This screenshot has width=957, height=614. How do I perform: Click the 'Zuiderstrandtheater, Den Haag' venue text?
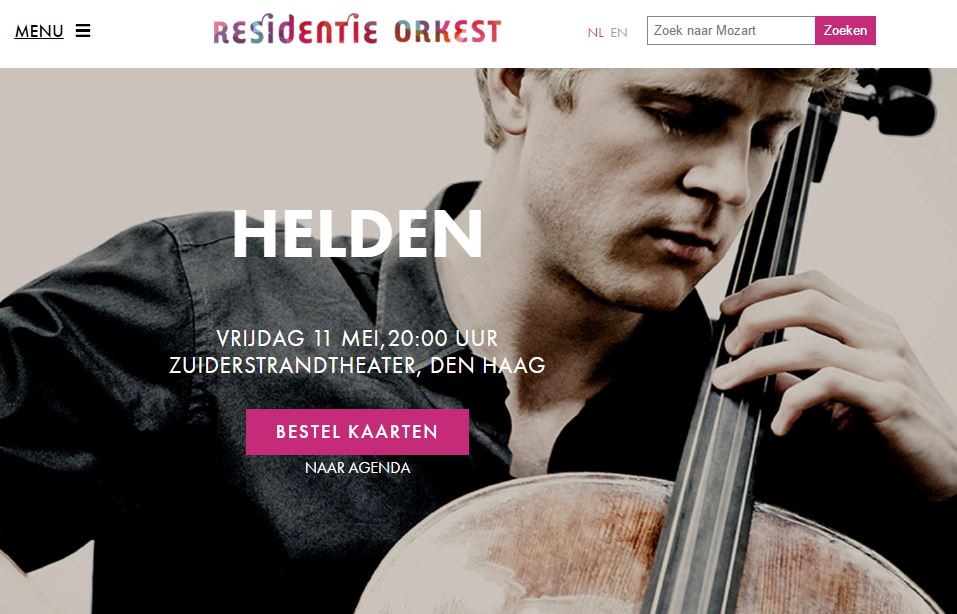click(357, 365)
